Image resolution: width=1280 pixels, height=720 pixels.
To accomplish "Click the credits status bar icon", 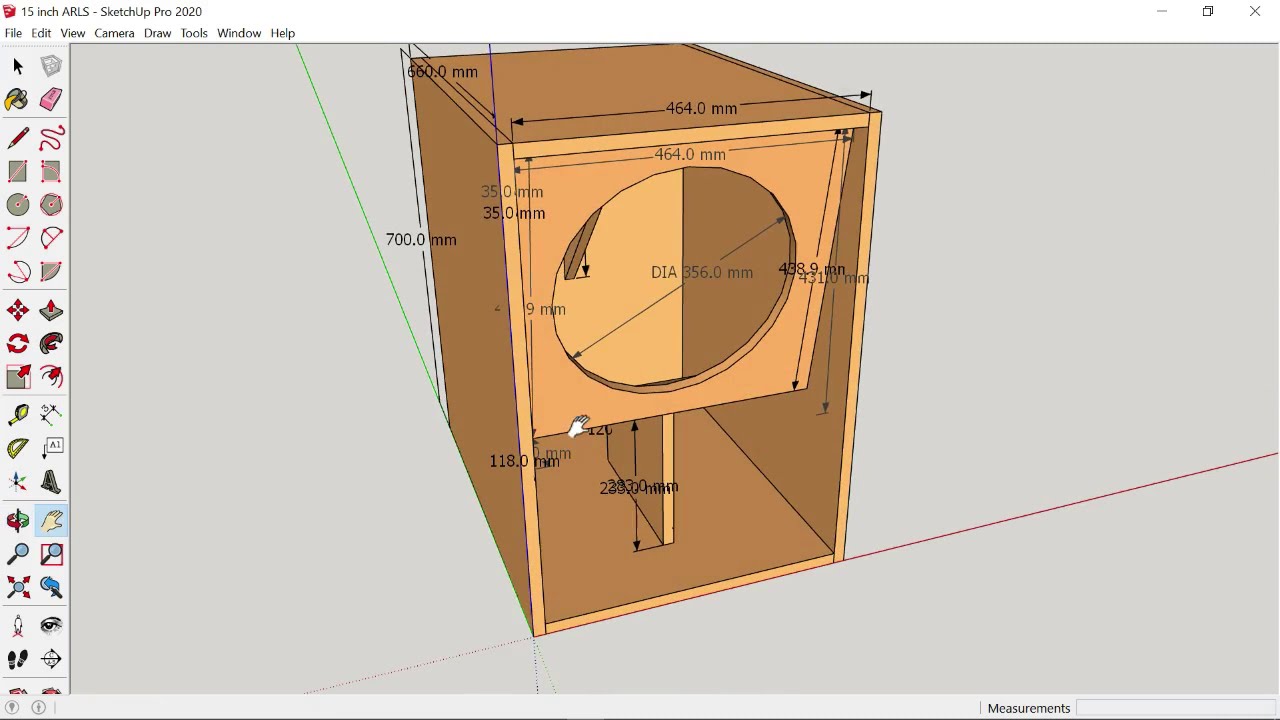I will [39, 708].
